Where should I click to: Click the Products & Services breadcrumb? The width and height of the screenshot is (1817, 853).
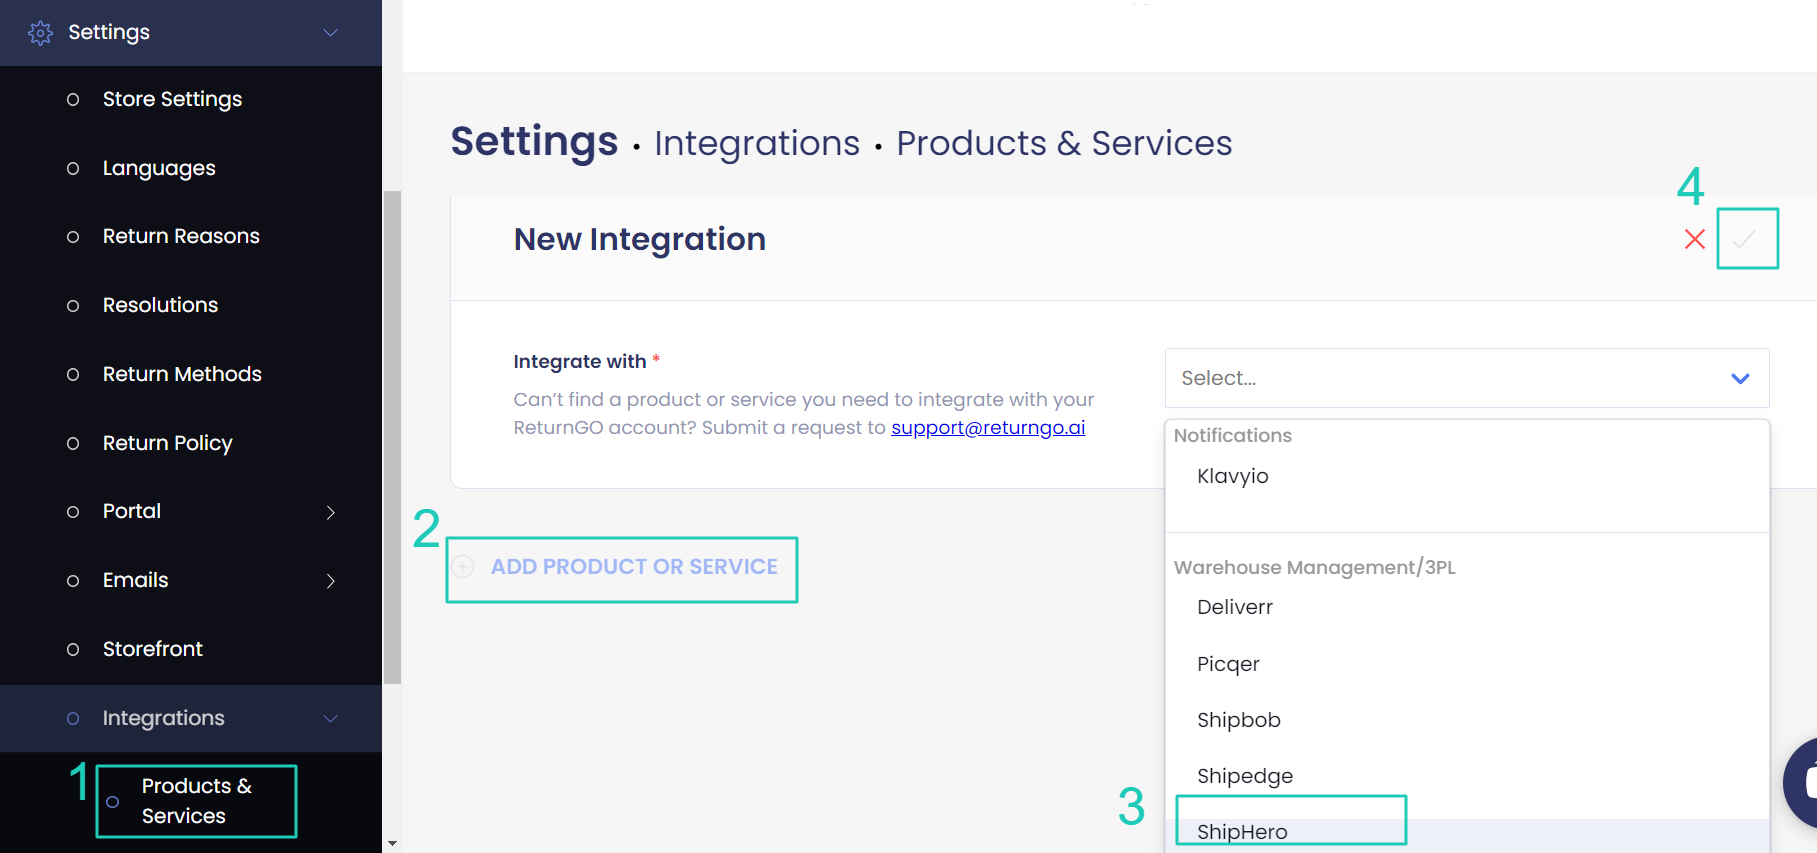pyautogui.click(x=1064, y=143)
